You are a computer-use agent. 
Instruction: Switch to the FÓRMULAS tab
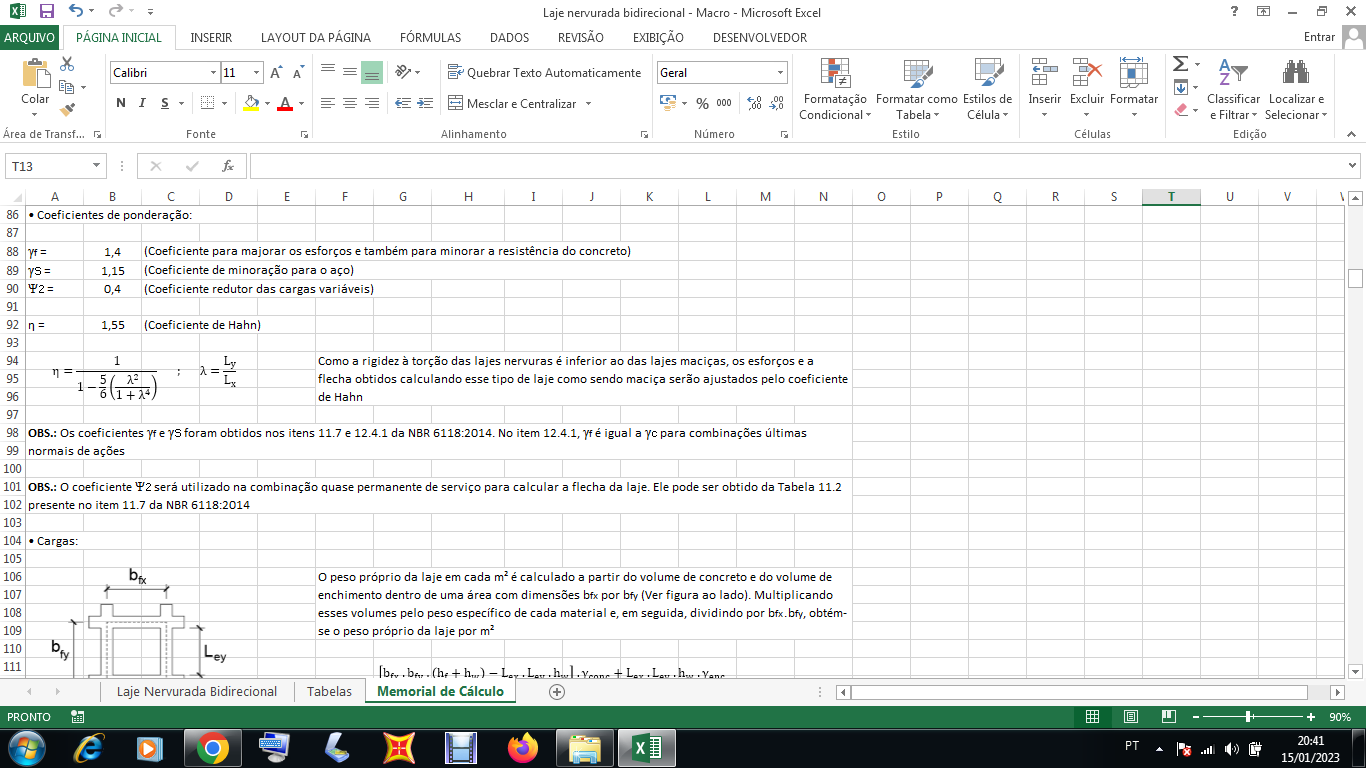[x=430, y=37]
